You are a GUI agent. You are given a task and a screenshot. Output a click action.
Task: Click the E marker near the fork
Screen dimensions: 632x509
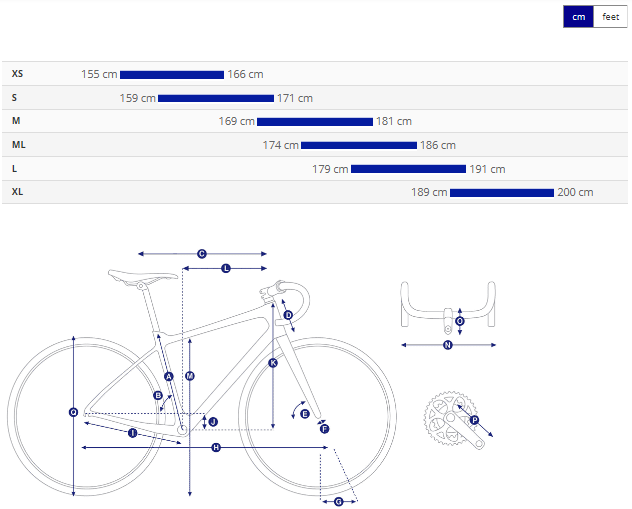[305, 413]
